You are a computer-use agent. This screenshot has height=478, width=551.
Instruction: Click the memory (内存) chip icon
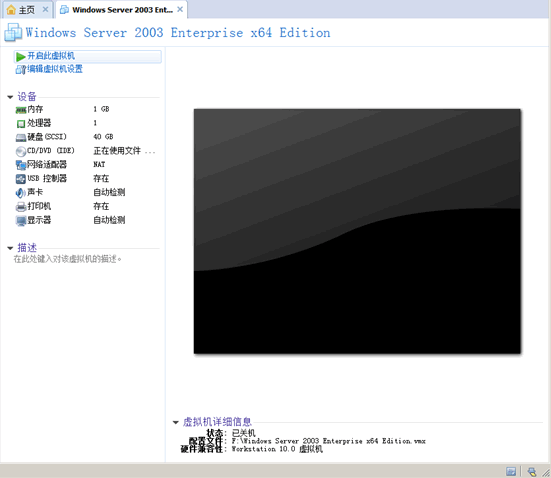click(x=21, y=110)
